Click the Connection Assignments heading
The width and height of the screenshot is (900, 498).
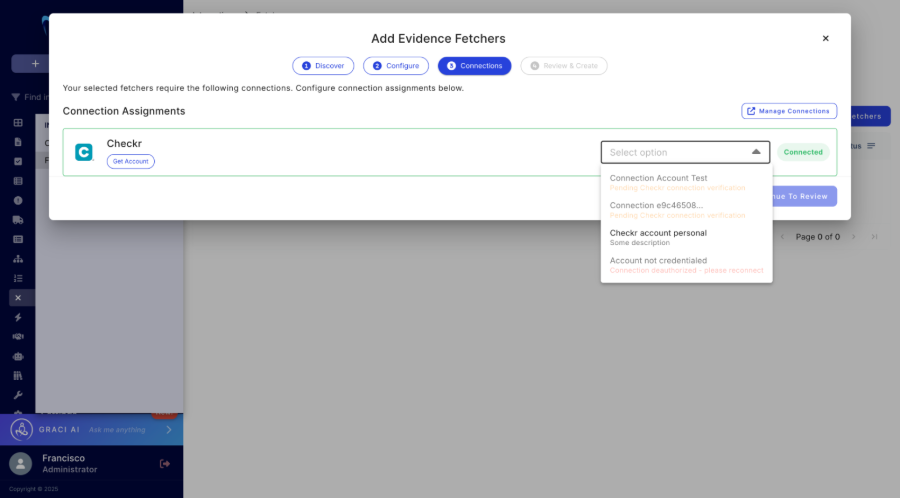(x=124, y=111)
